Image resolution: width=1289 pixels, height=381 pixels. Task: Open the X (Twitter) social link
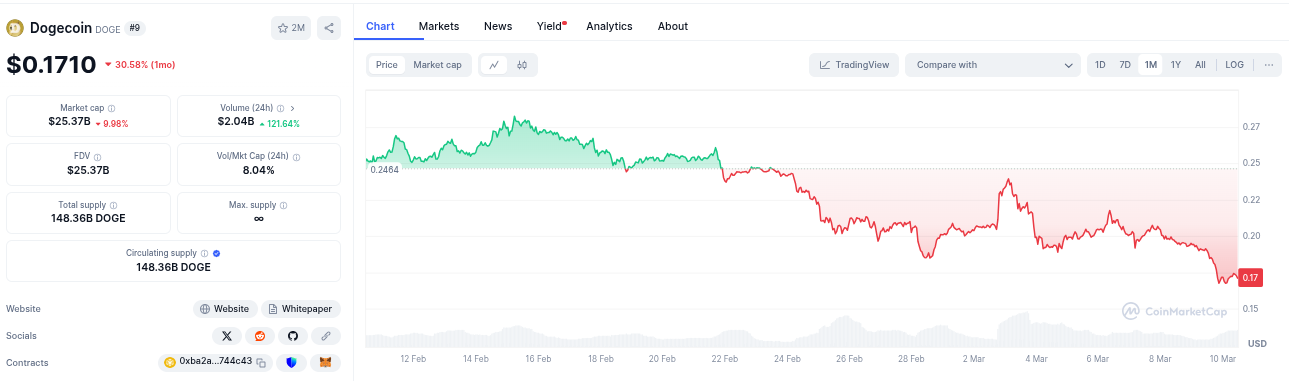click(227, 336)
